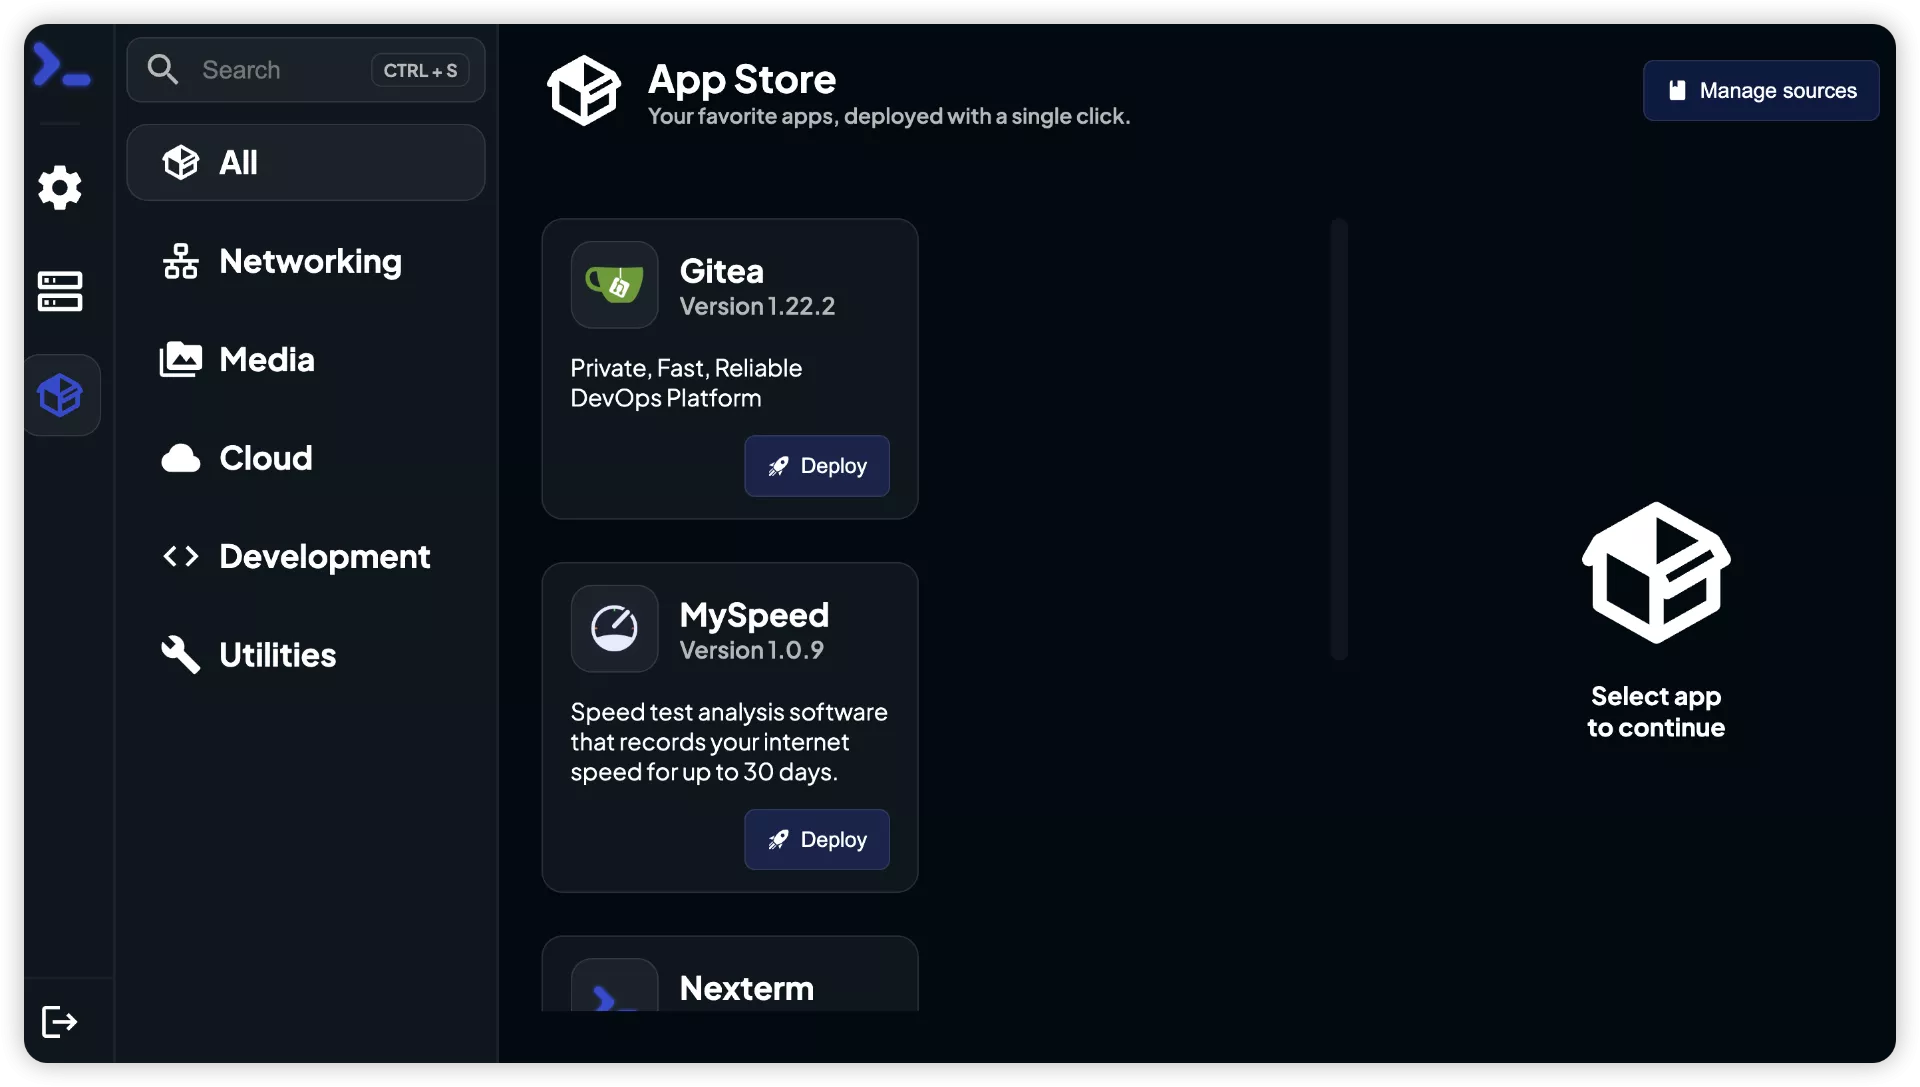Click the Gitea title text
Screen dimensions: 1920x1087
coord(721,271)
